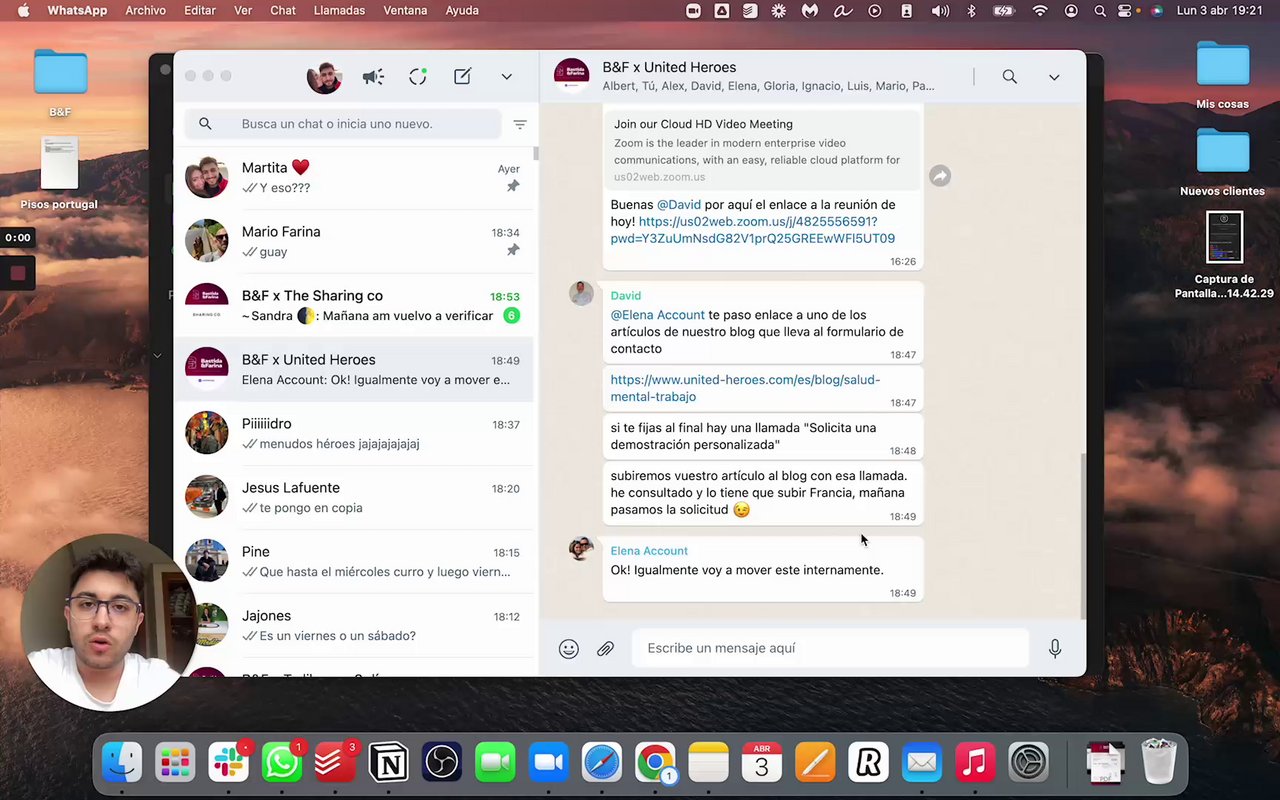
Task: Open the Piiiiiidro chat
Action: (x=355, y=434)
